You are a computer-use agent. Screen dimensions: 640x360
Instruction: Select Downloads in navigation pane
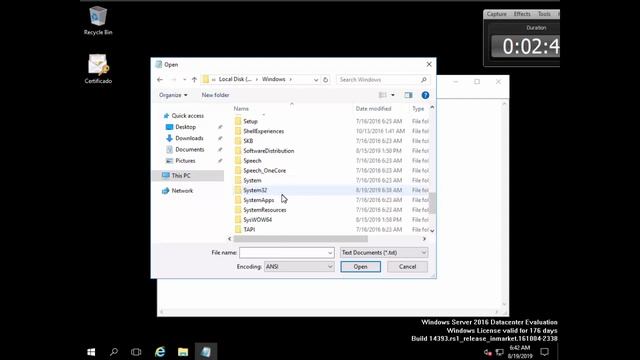coord(189,138)
